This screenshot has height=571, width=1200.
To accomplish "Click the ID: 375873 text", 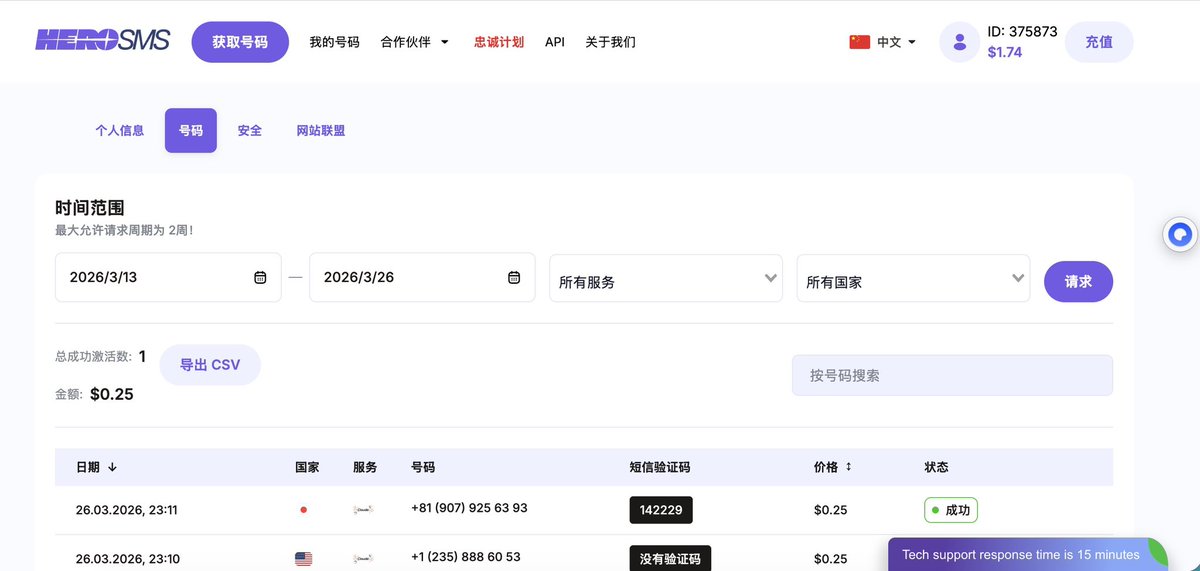I will (1022, 31).
